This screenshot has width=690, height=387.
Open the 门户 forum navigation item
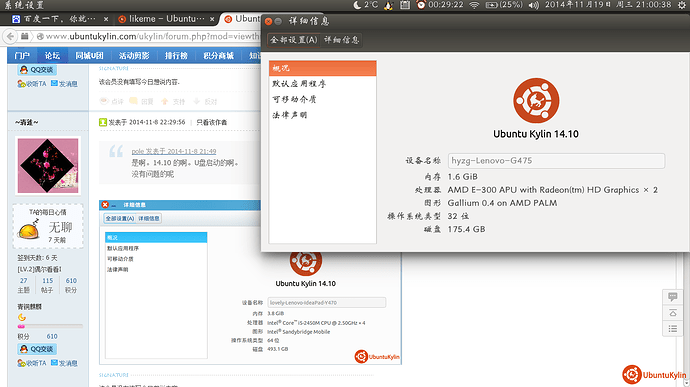[x=22, y=55]
